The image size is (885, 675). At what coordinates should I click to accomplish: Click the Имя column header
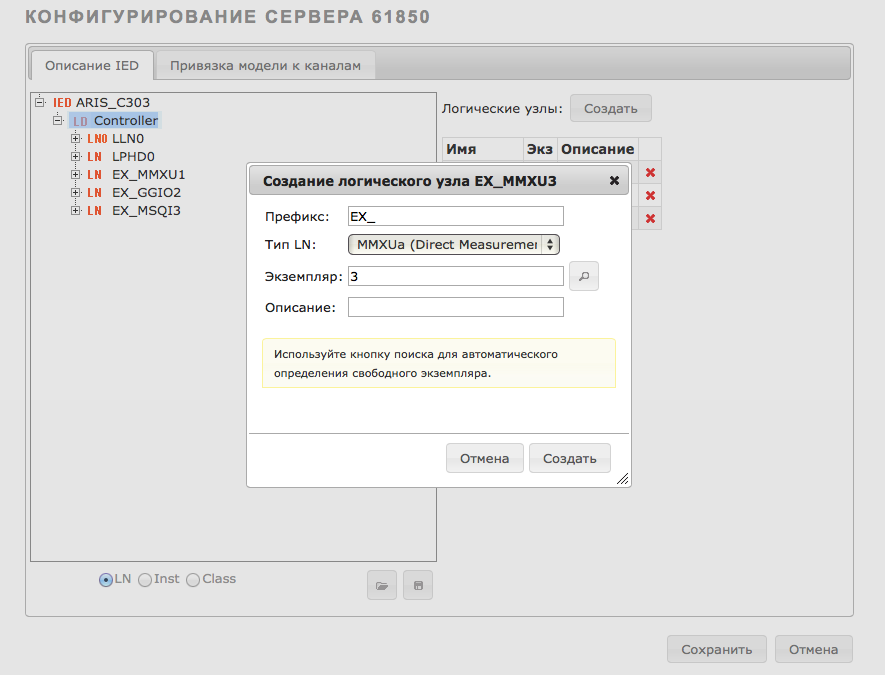tap(483, 149)
